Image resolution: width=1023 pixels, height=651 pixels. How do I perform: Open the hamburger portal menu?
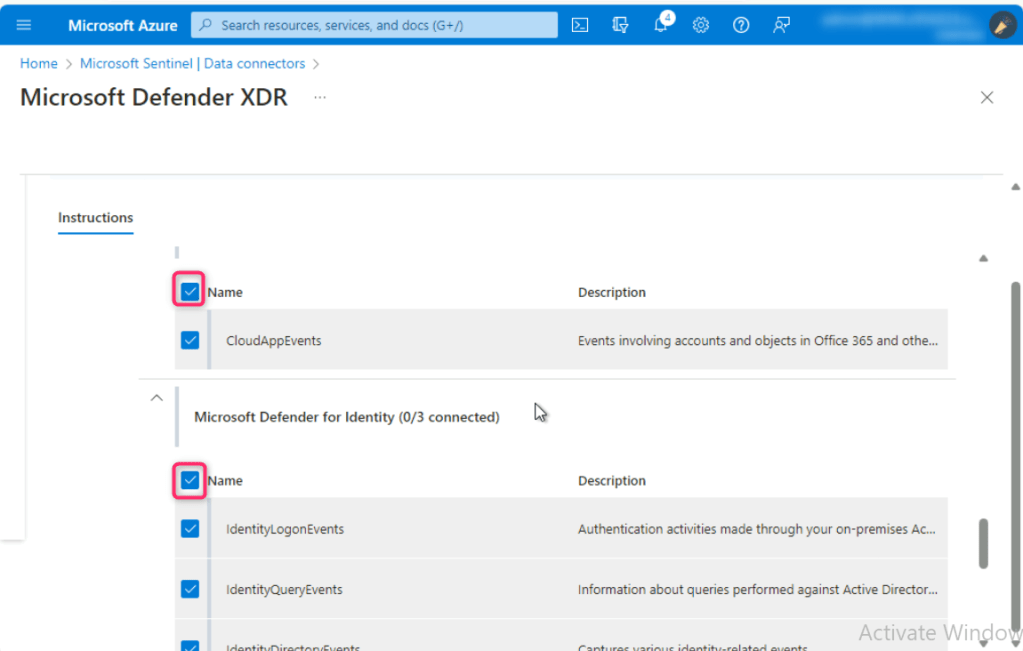tap(24, 25)
